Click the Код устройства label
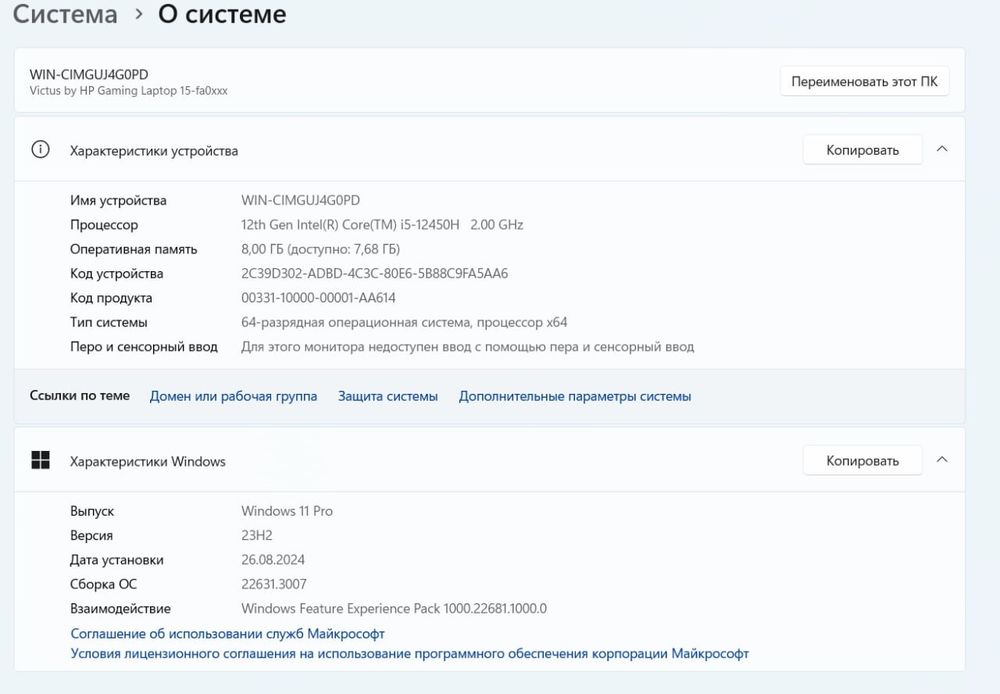This screenshot has height=694, width=1000. [x=117, y=274]
